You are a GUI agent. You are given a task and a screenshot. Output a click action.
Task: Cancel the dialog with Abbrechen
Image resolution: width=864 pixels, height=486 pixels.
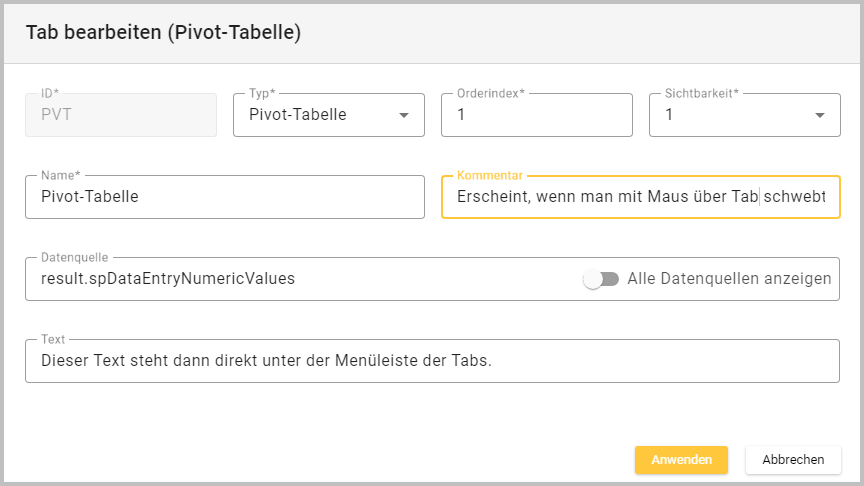pos(793,460)
